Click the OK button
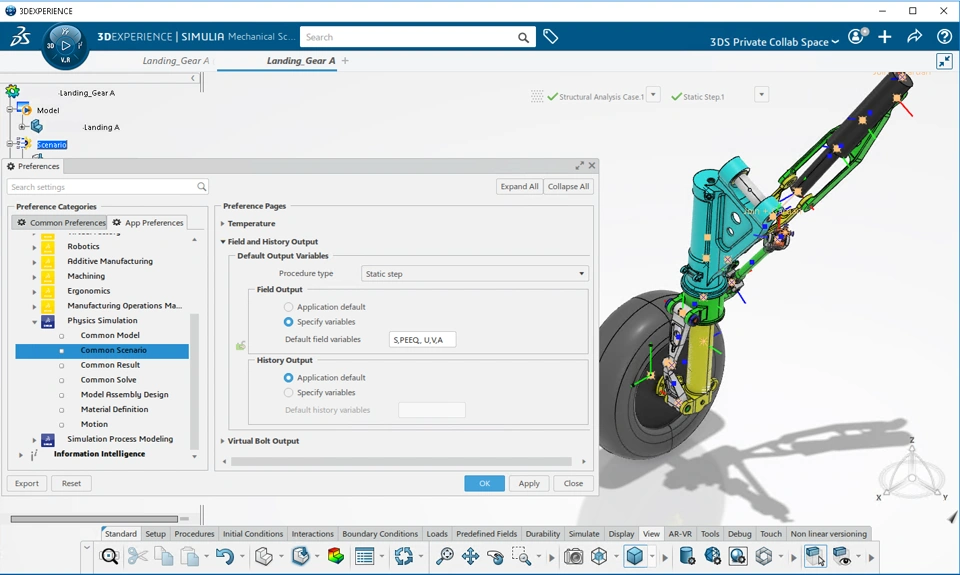Image resolution: width=960 pixels, height=575 pixels. [484, 483]
